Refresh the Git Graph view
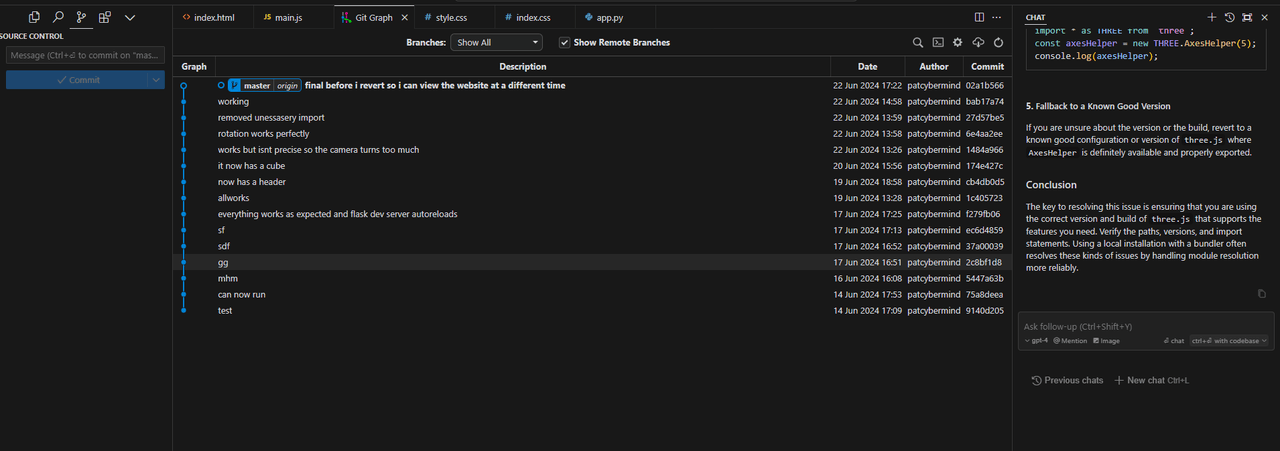 [998, 43]
